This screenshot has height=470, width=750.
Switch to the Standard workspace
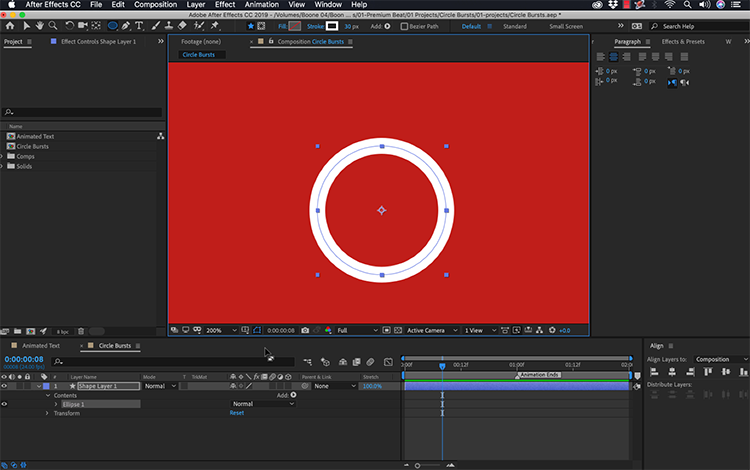point(514,26)
